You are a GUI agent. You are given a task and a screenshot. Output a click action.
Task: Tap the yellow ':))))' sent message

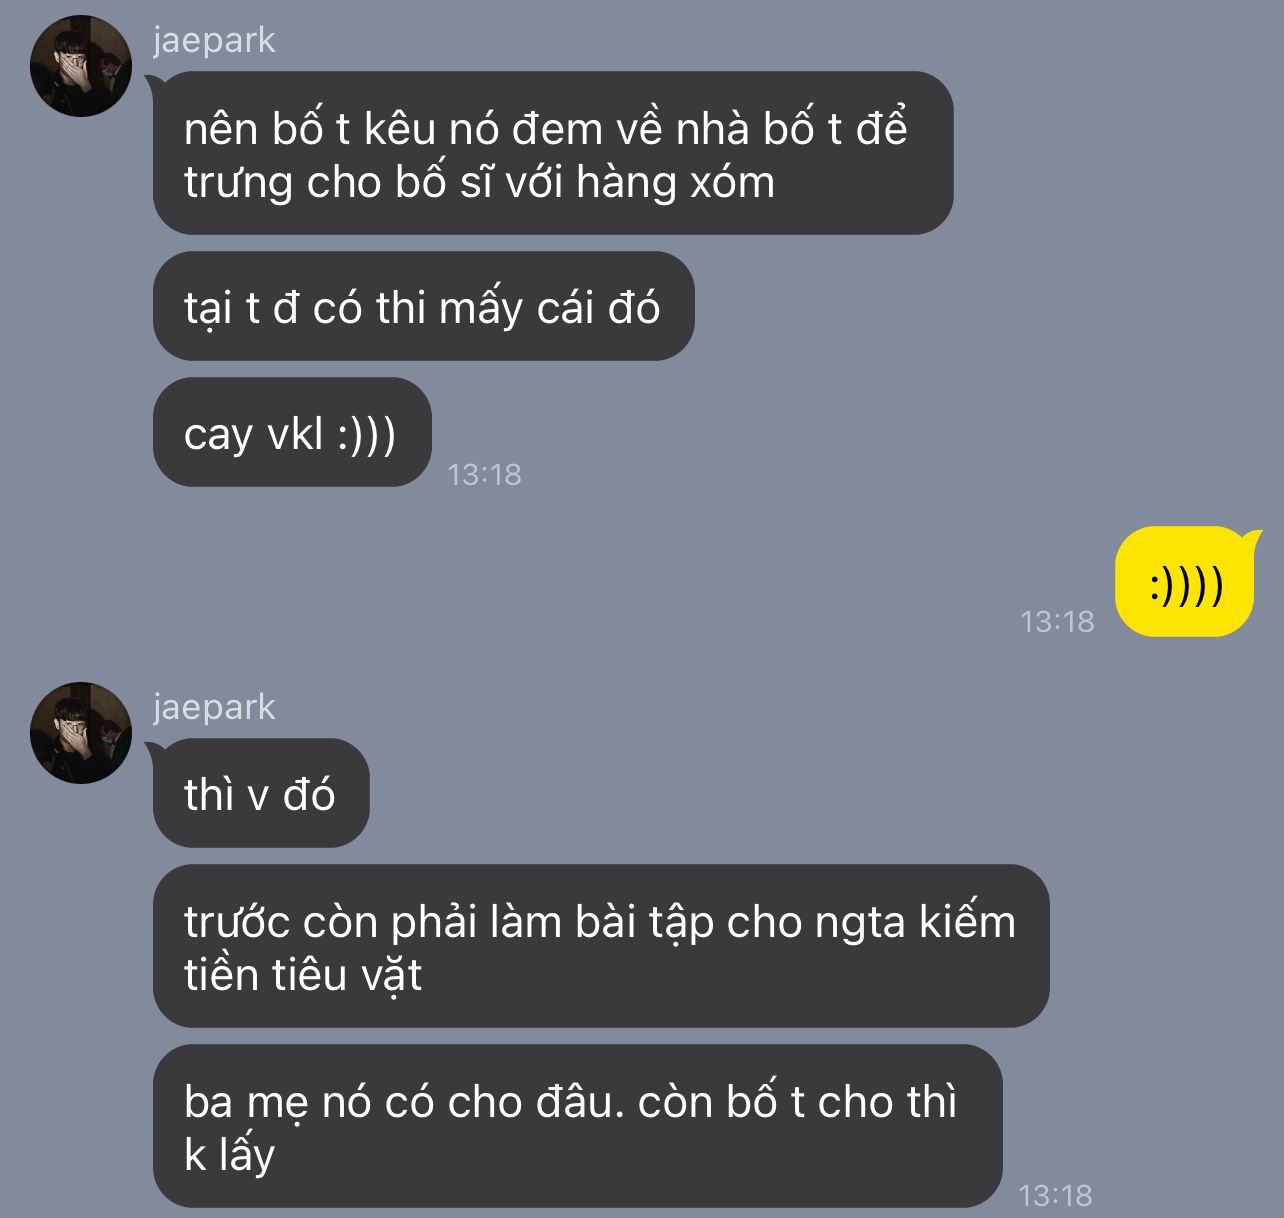(1186, 581)
